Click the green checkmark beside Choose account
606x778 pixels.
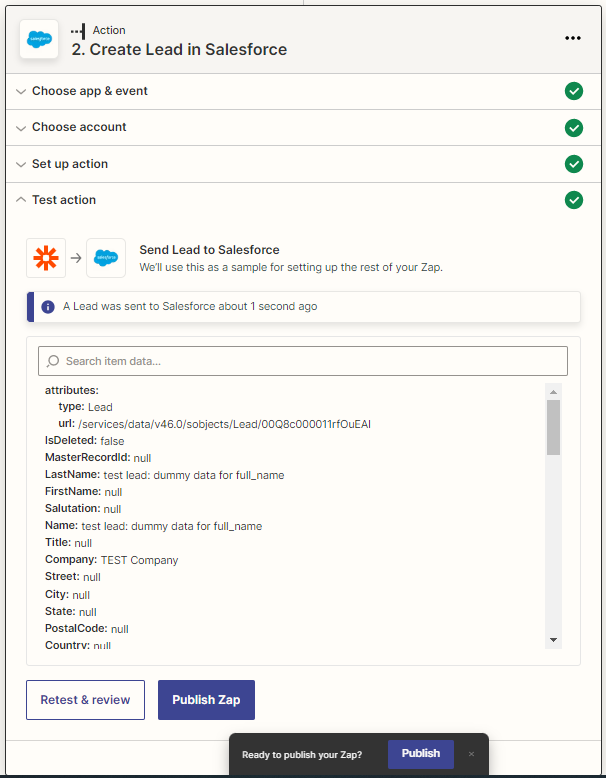point(574,128)
